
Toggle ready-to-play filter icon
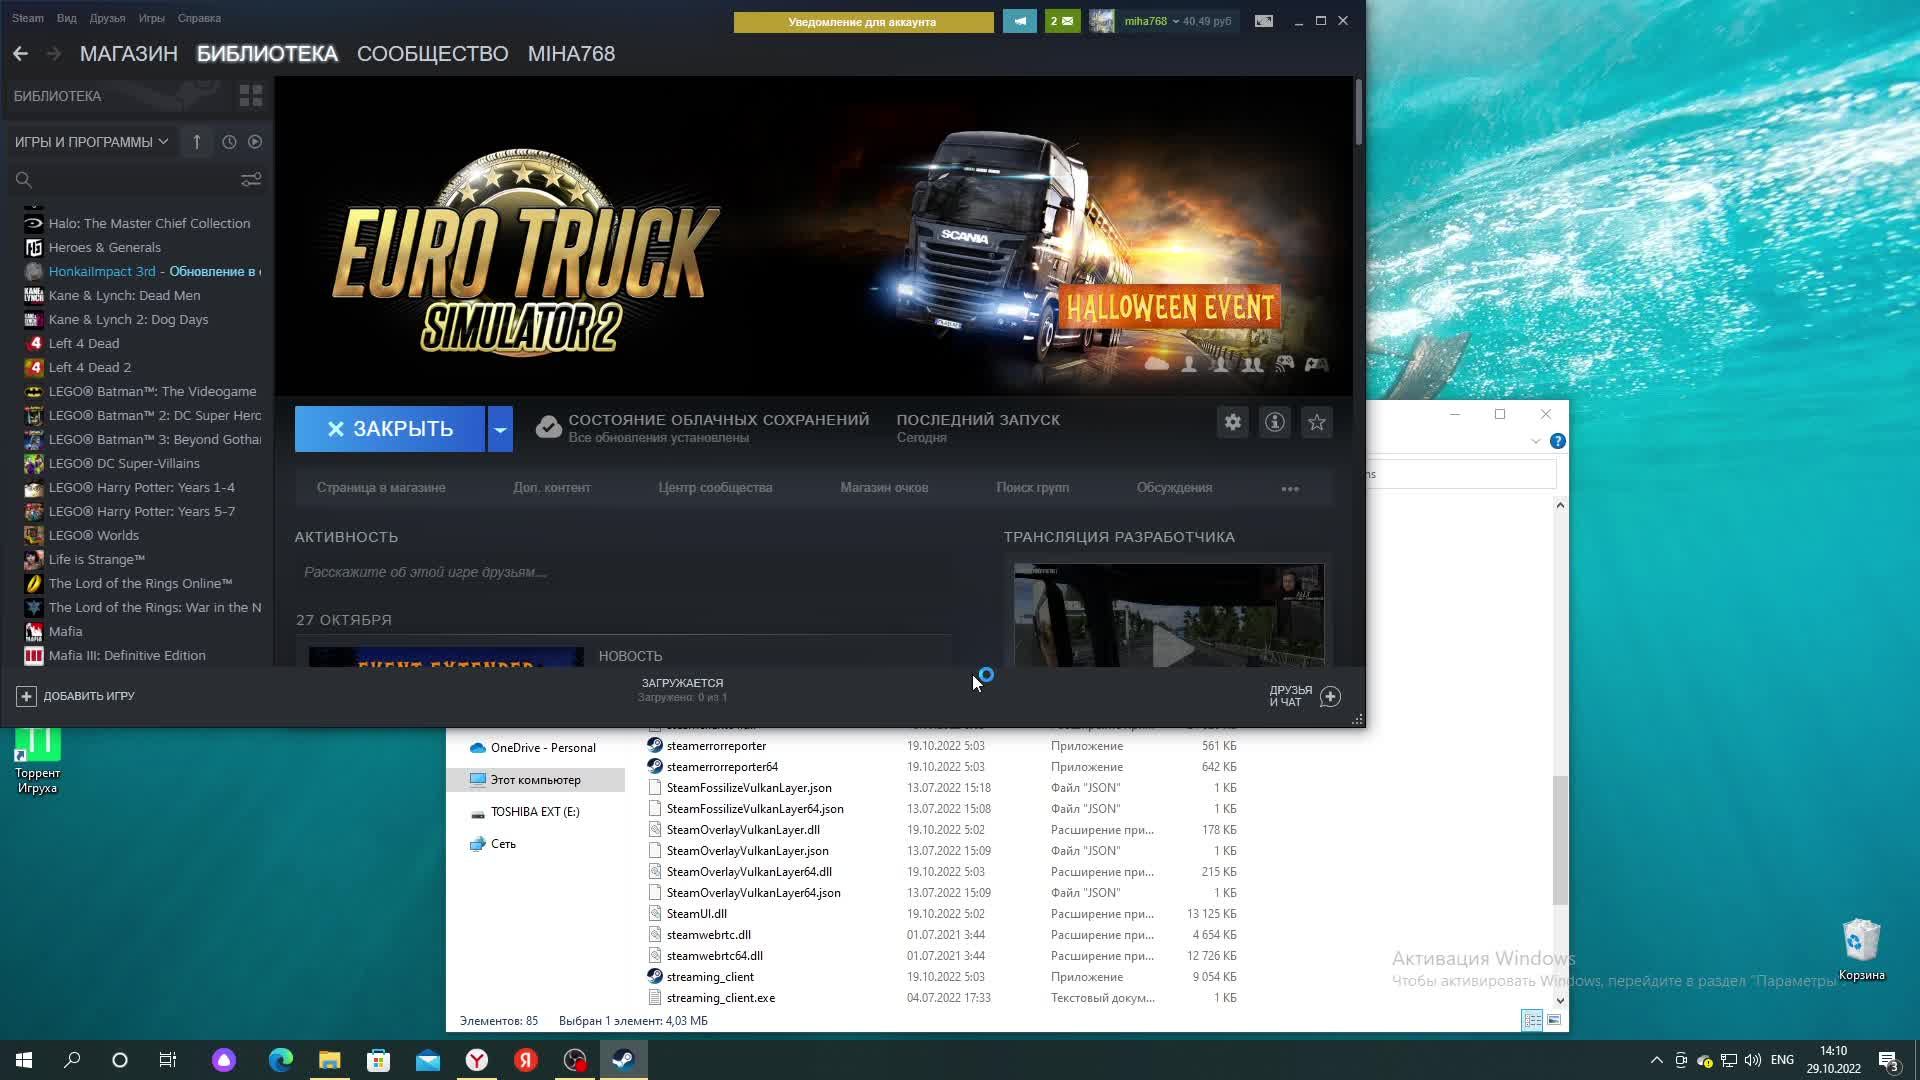[255, 142]
